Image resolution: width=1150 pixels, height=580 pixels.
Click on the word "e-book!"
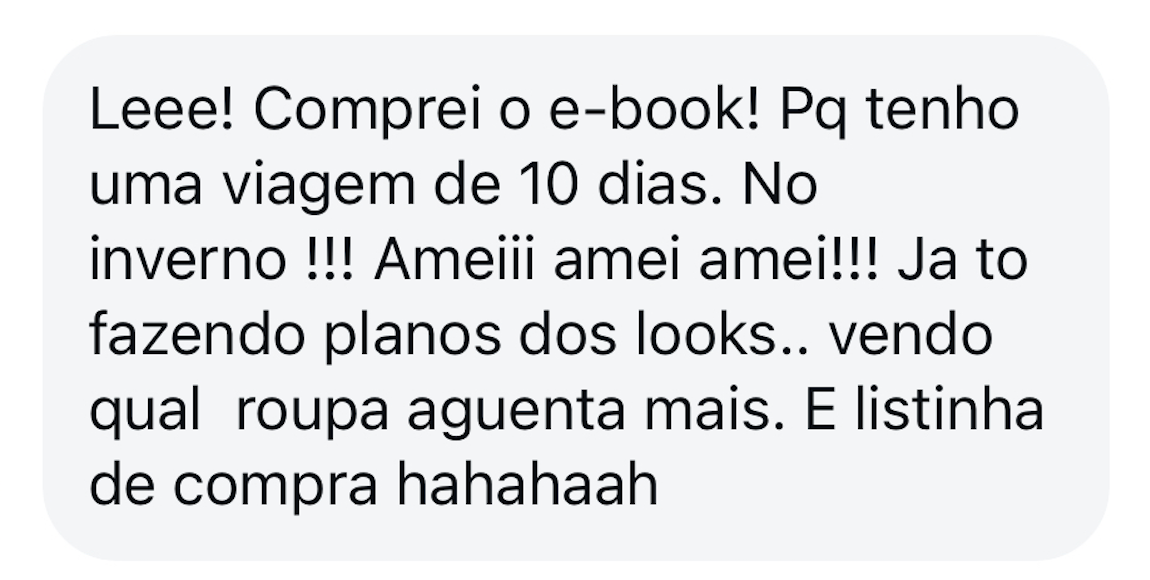[654, 109]
